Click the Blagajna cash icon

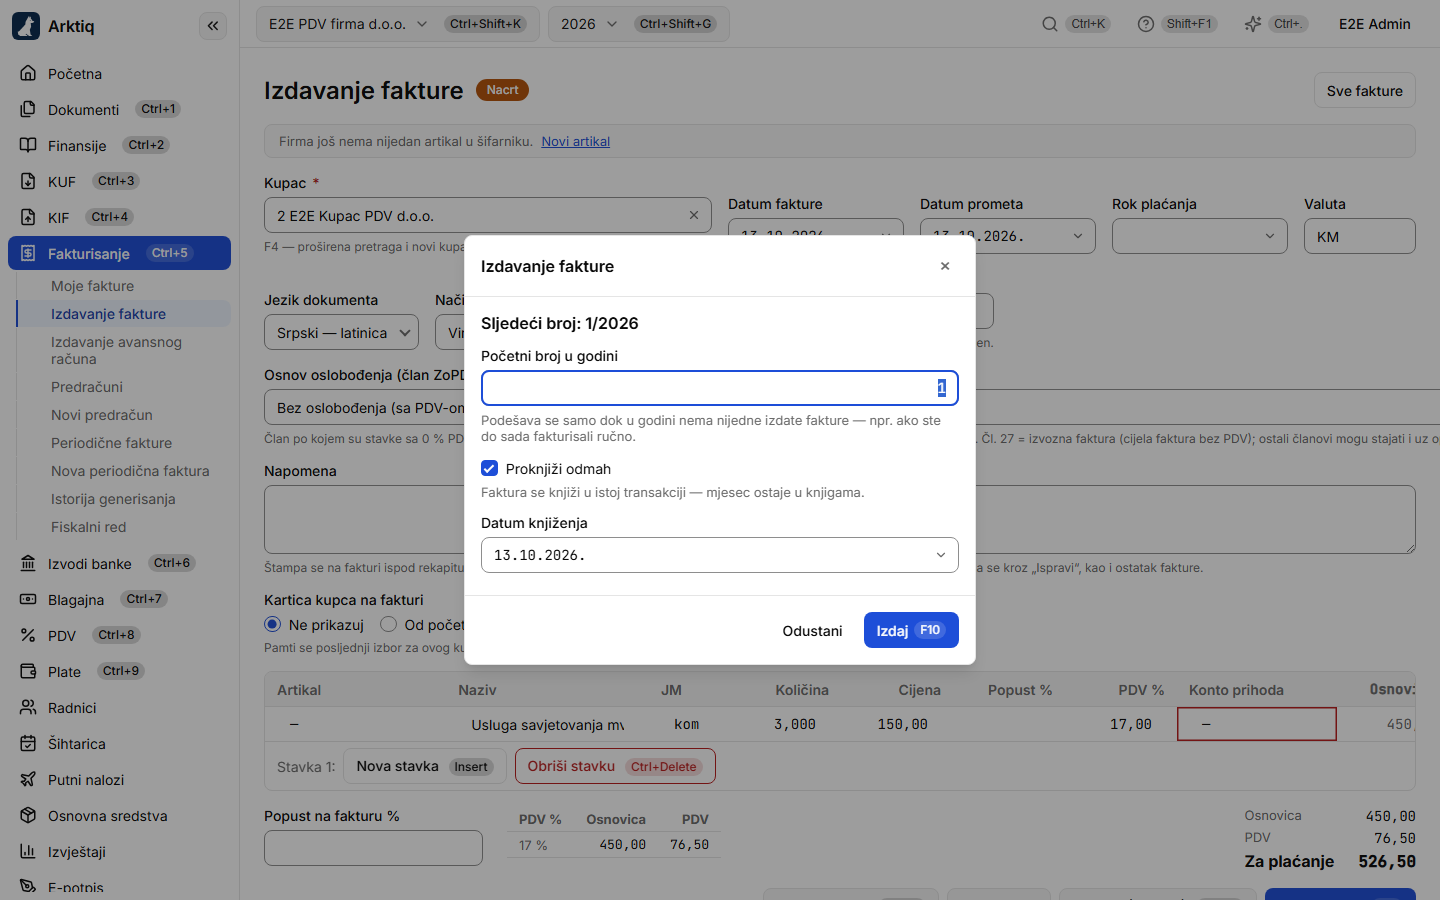28,599
